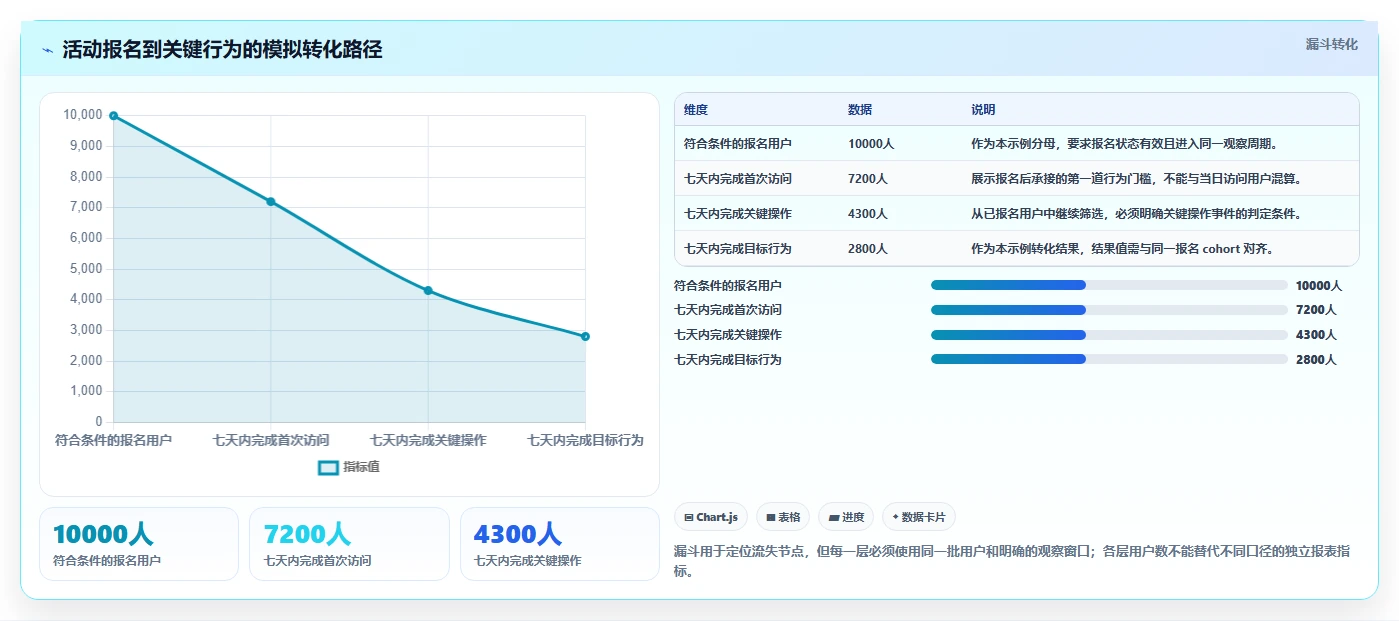Viewport: 1399px width, 621px height.
Task: Select the 数据卡片 tag chip
Action: (x=919, y=517)
